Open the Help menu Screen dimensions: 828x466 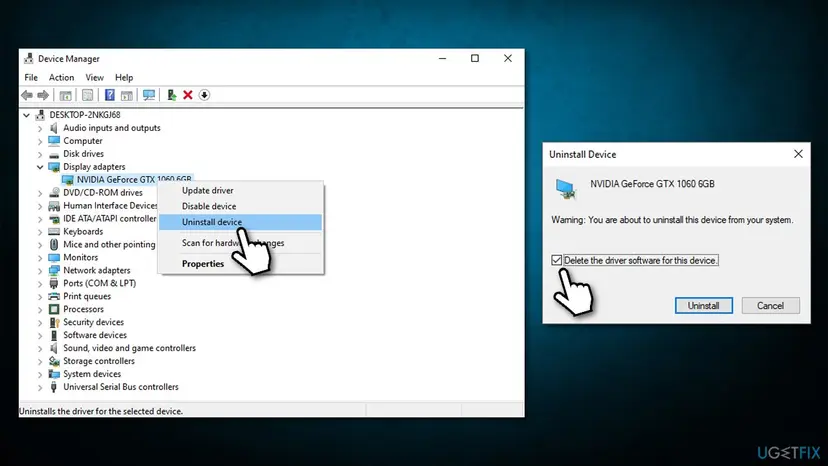(124, 78)
